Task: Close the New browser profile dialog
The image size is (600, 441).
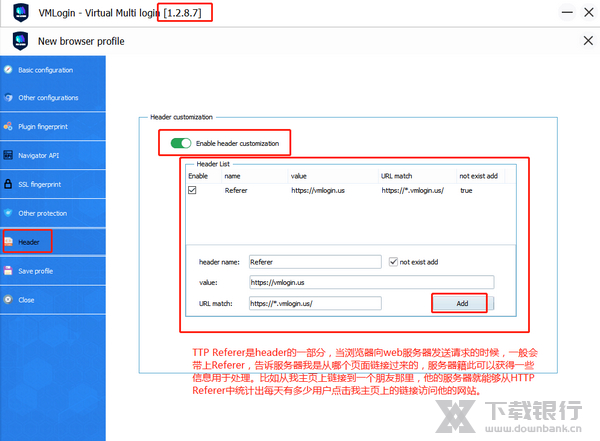Action: click(588, 41)
